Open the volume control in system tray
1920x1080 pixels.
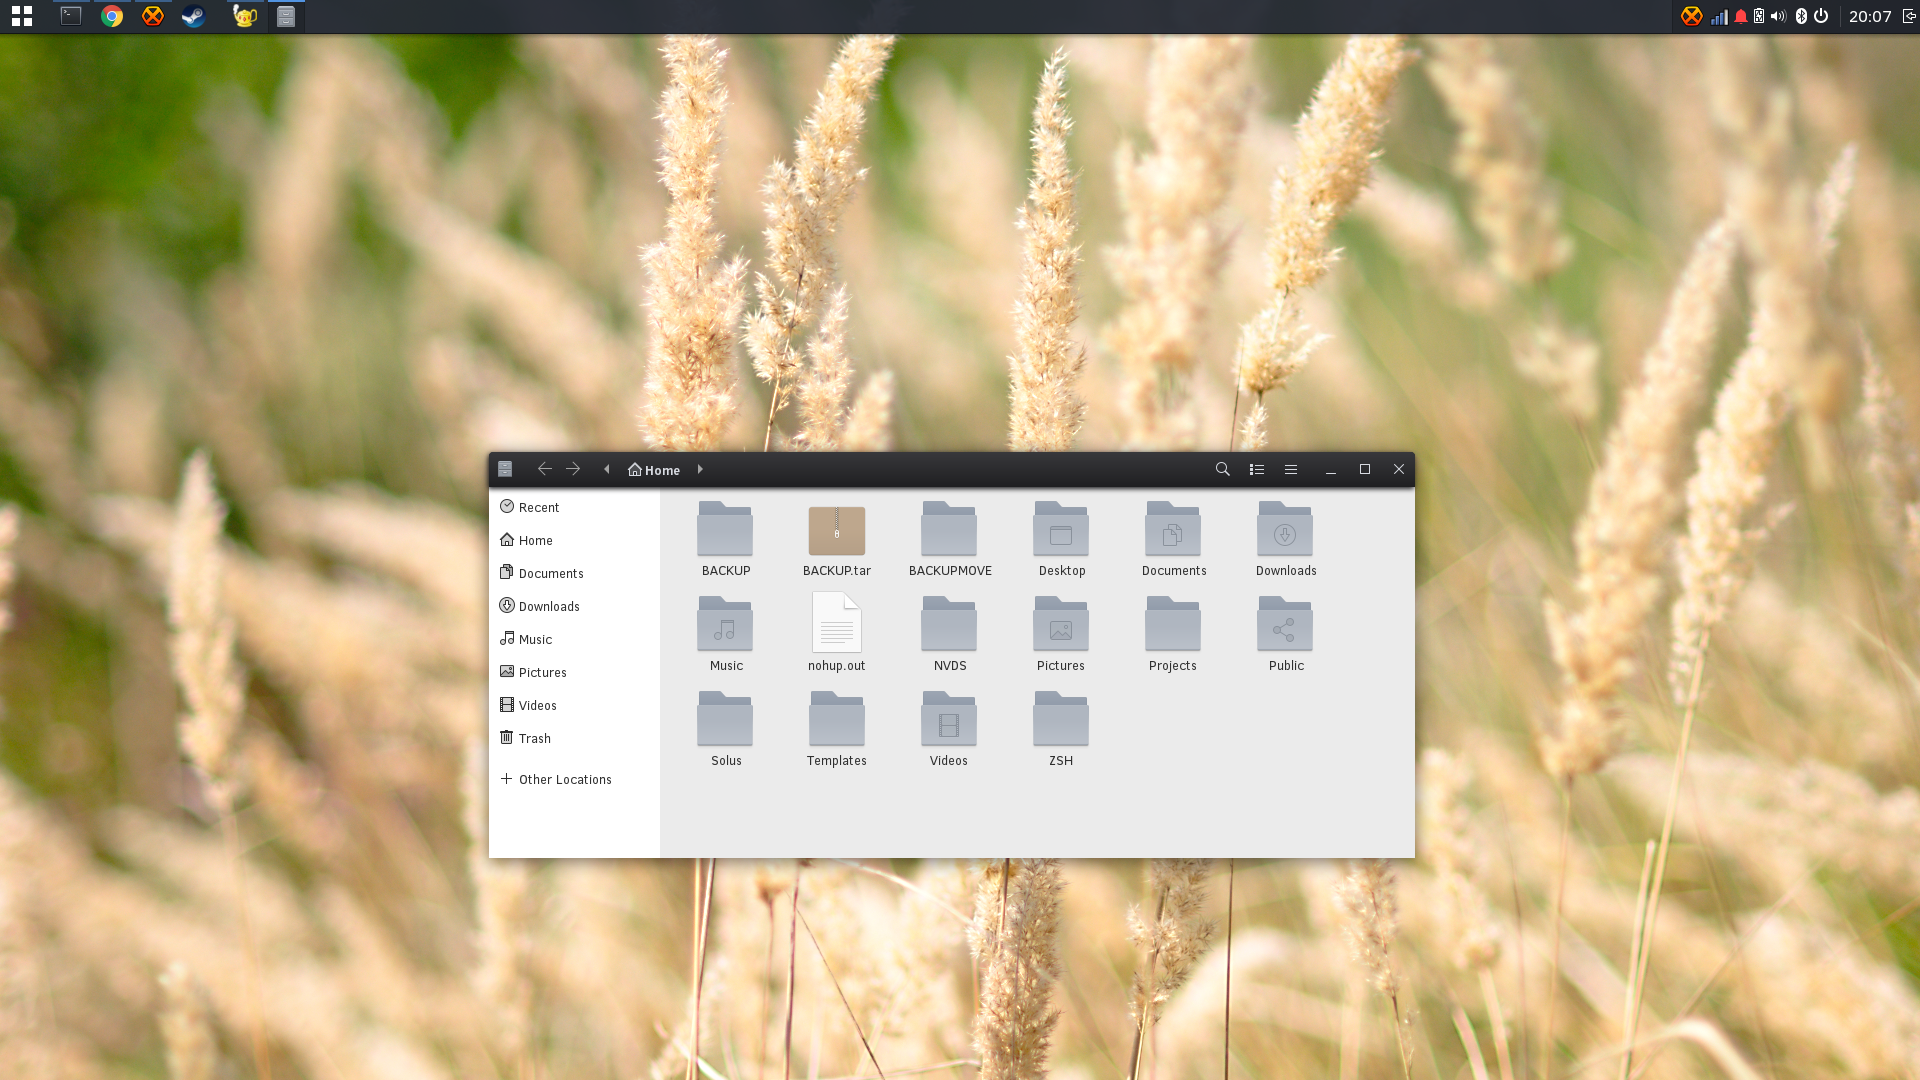pyautogui.click(x=1778, y=16)
